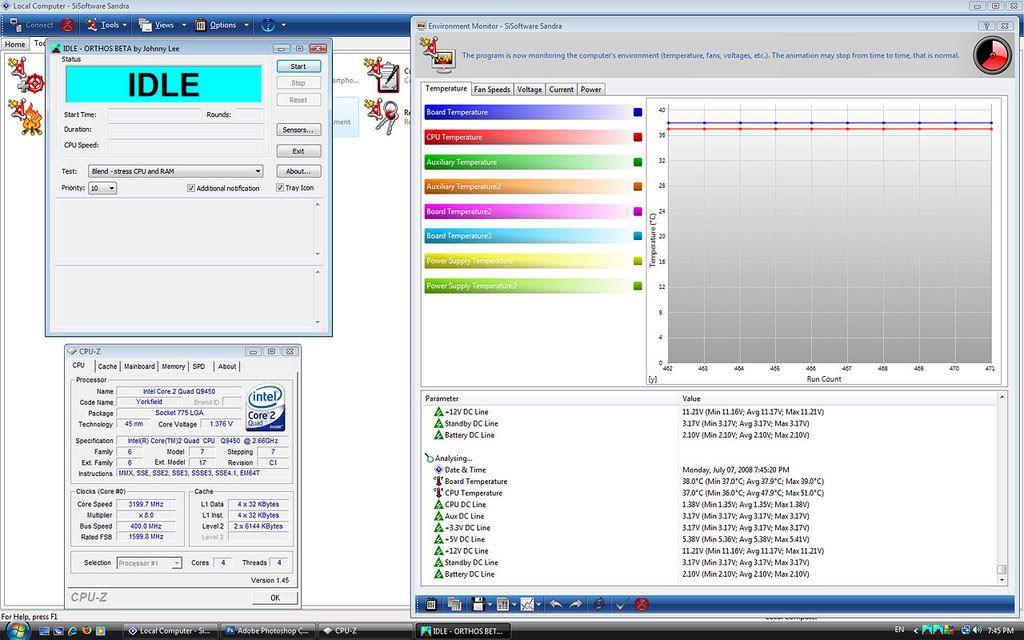Click Sensors... button in ORTHOS
1024x640 pixels.
298,130
